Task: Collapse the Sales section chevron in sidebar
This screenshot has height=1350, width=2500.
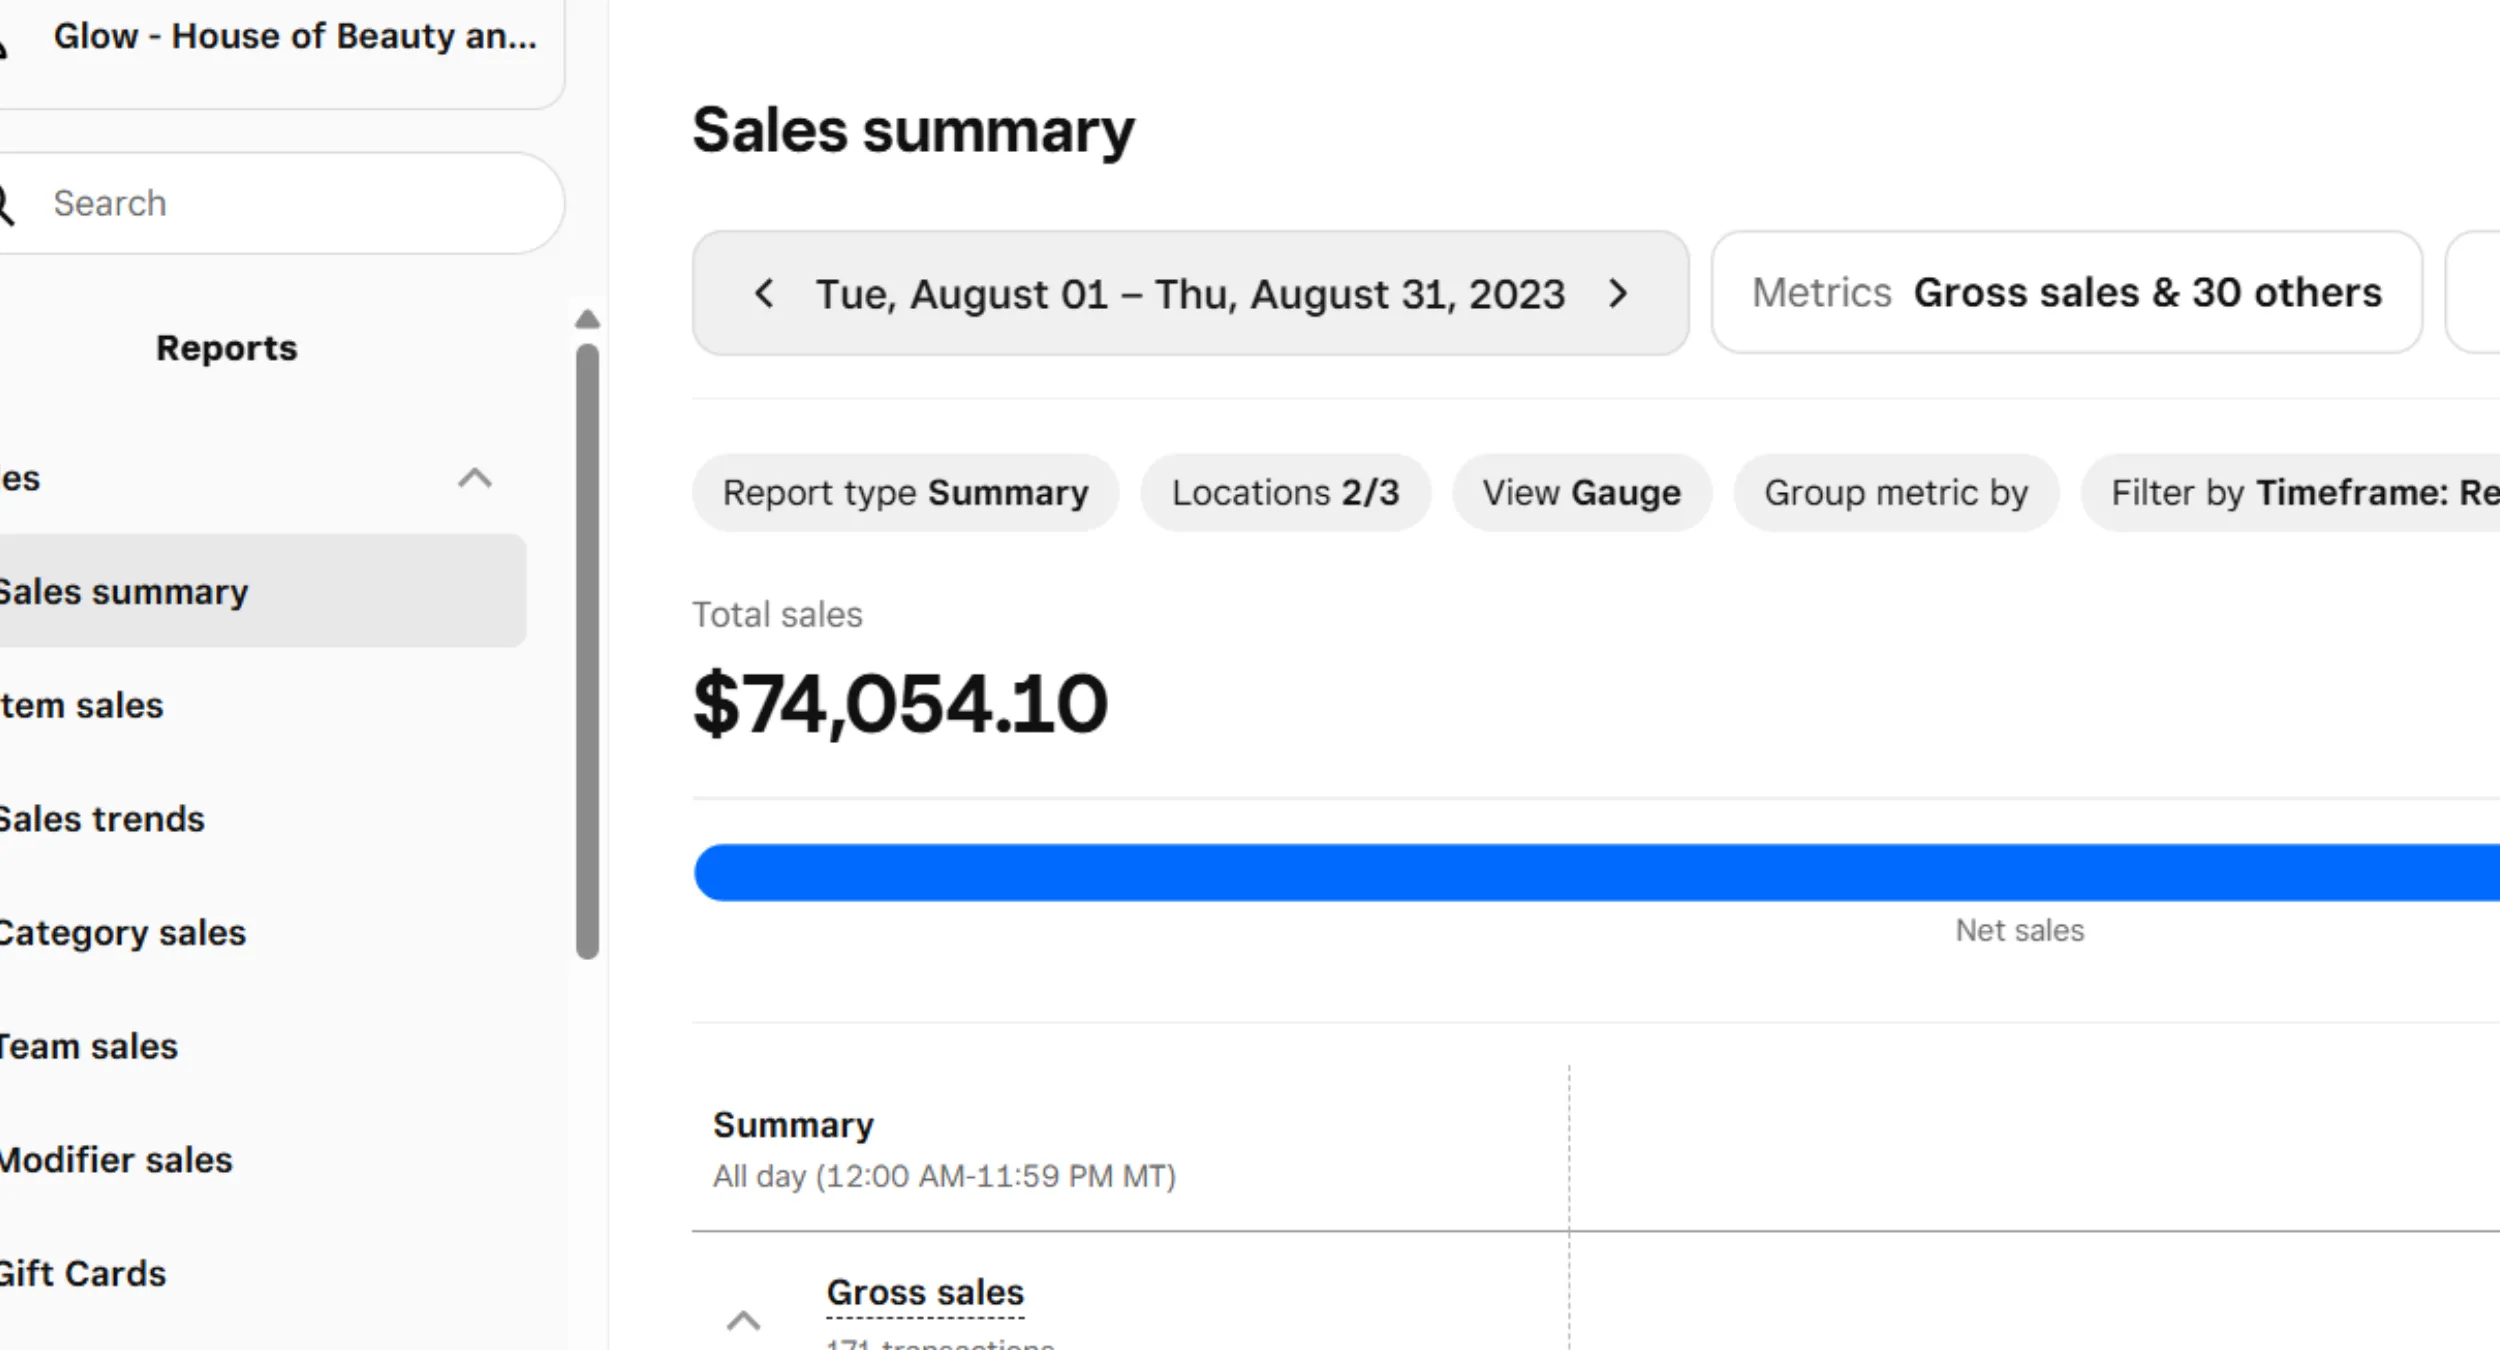Action: 475,478
